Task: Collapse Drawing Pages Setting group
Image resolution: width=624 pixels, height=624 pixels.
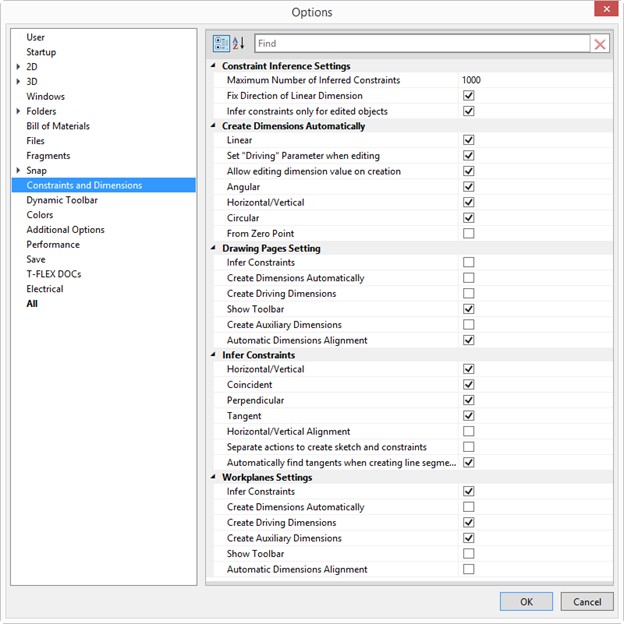Action: click(x=213, y=248)
